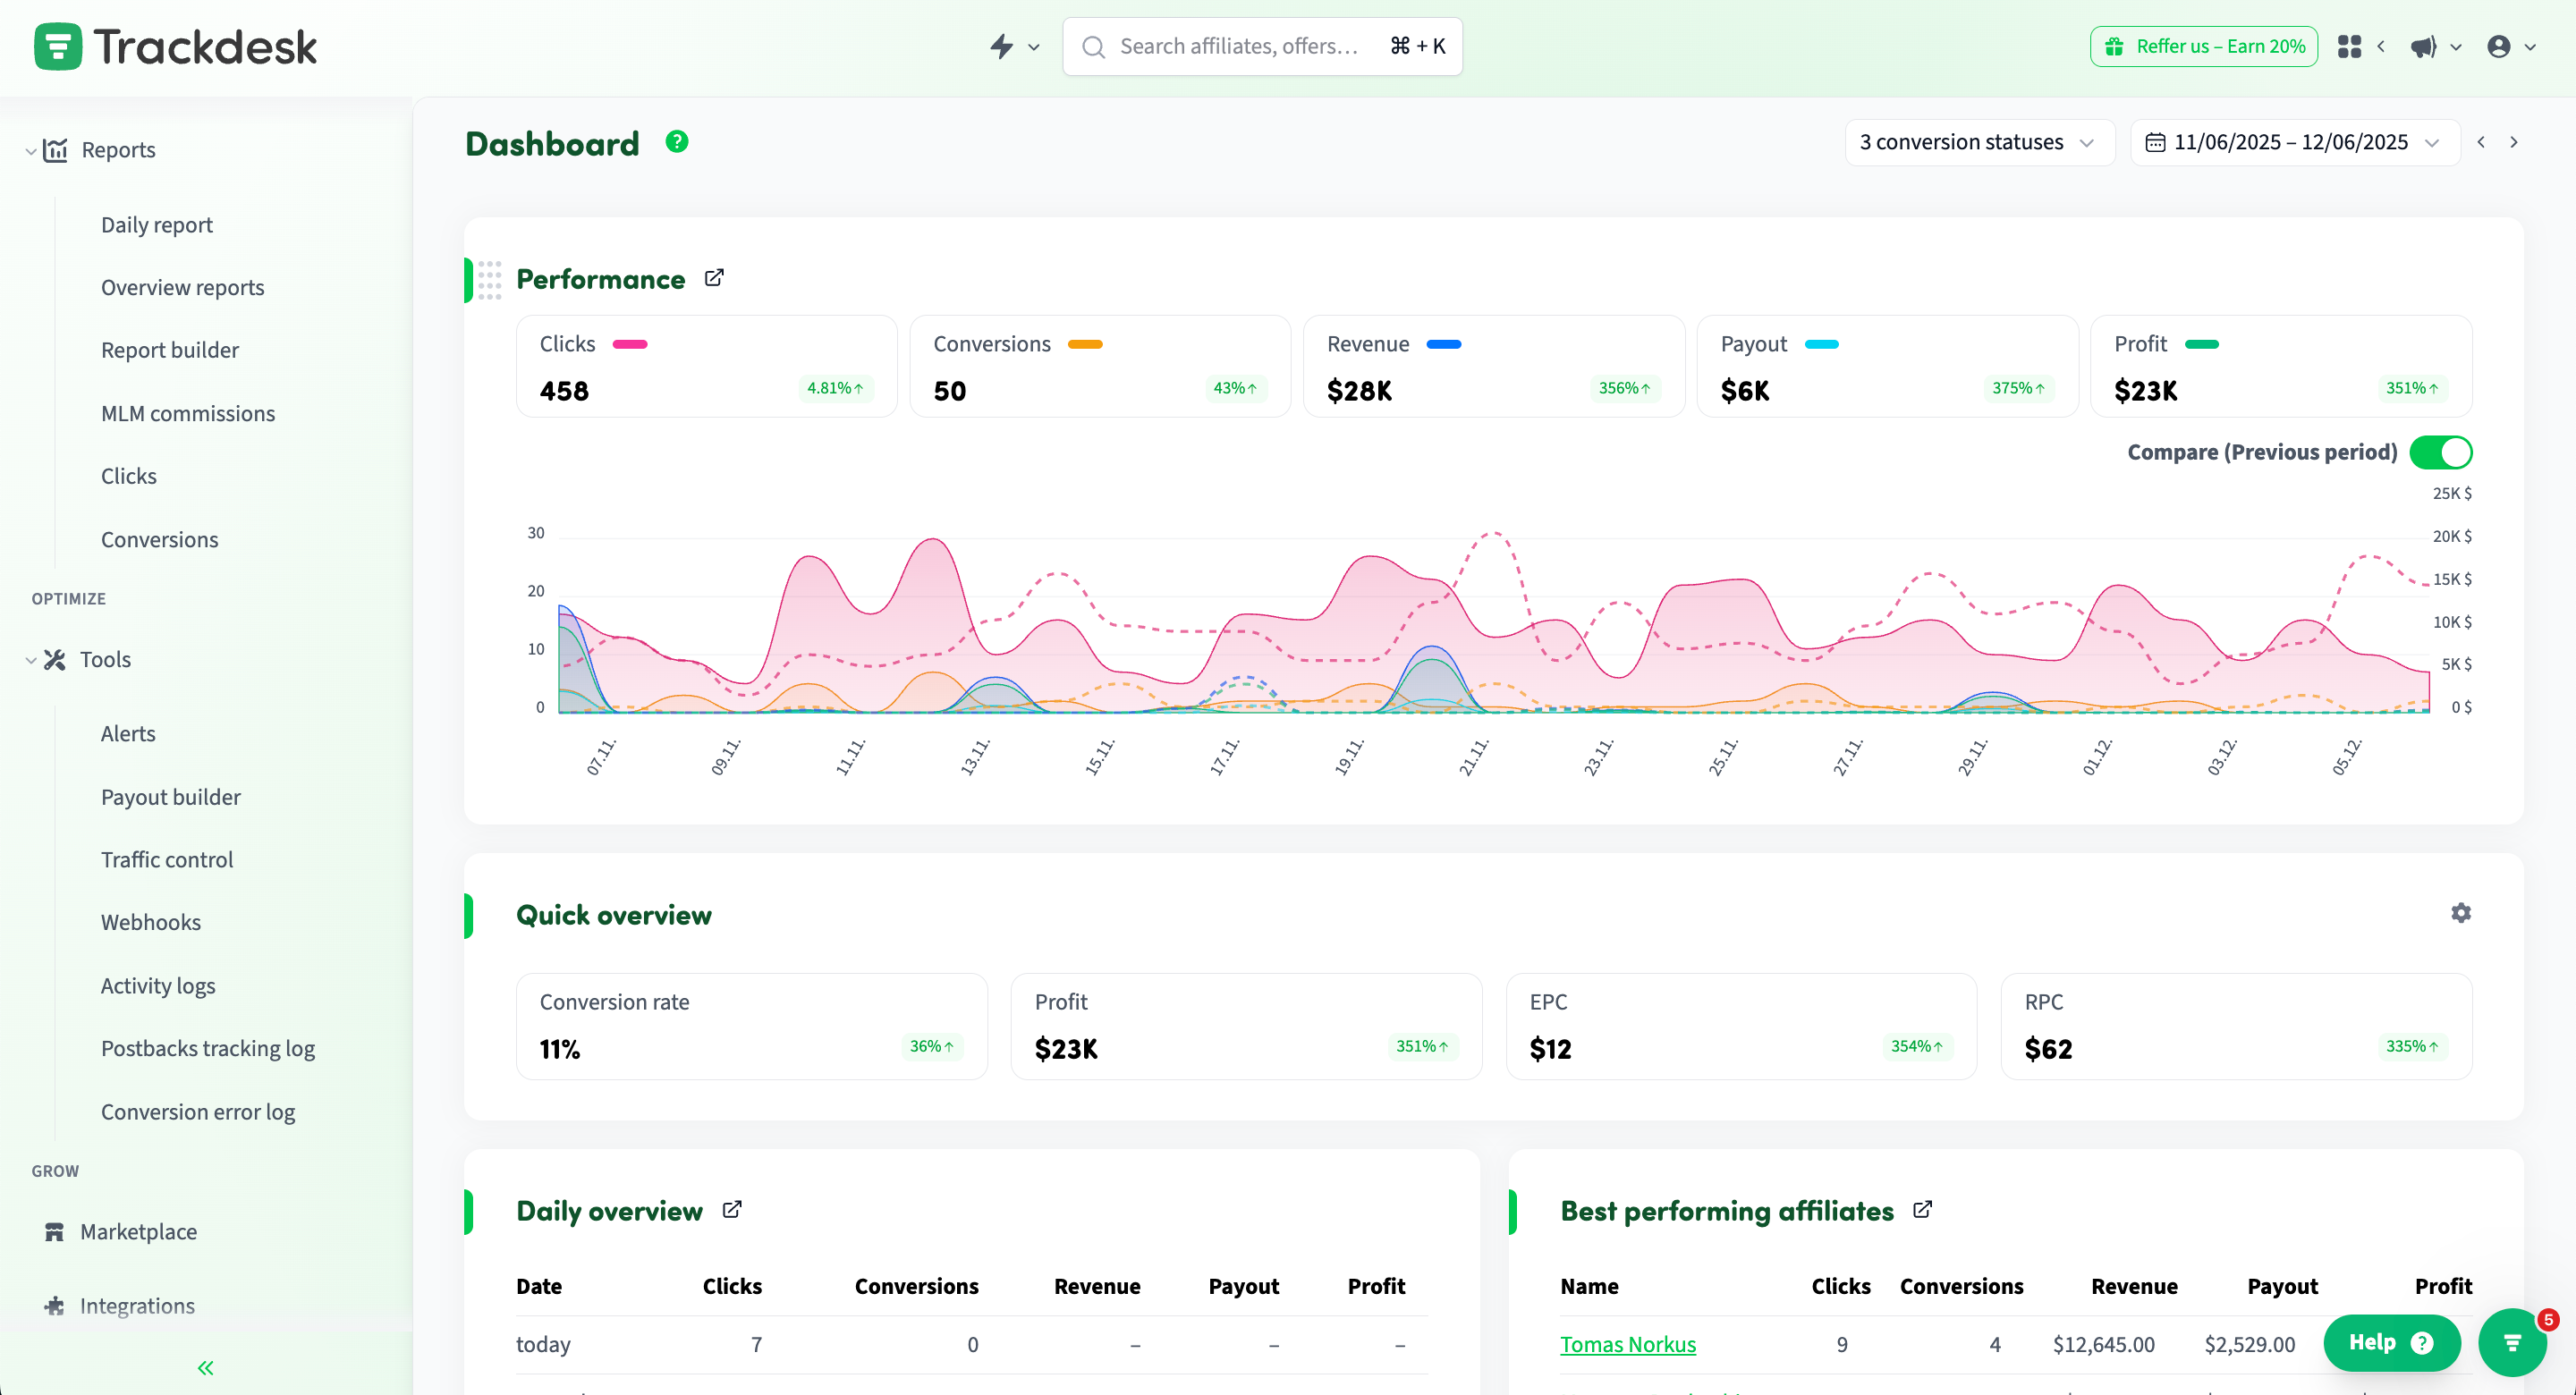The height and width of the screenshot is (1395, 2576).
Task: Click the apps grid icon in header
Action: pyautogui.click(x=2349, y=47)
